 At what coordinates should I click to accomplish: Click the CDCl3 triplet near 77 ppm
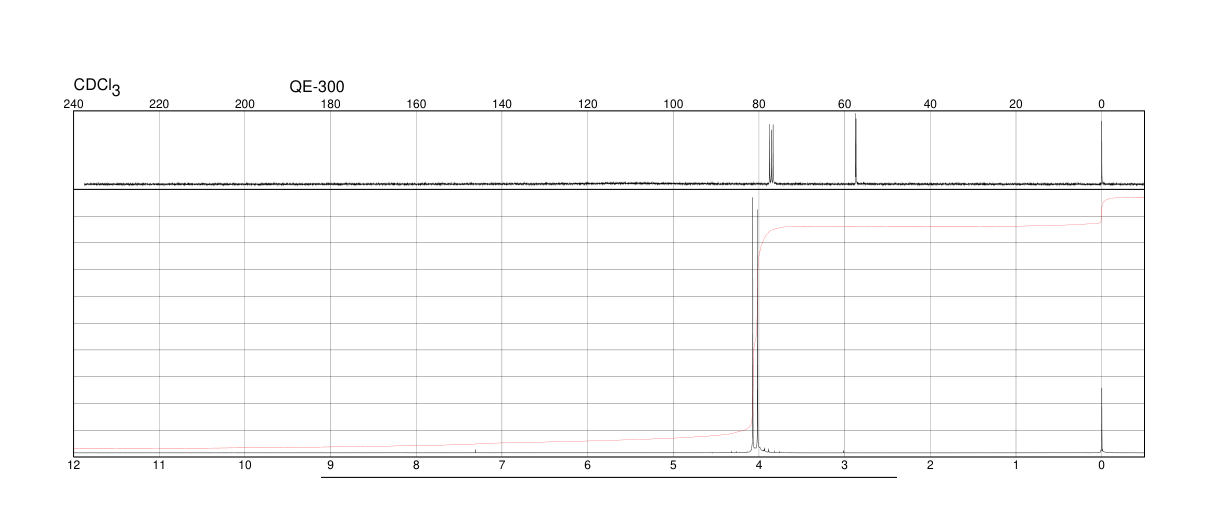pos(771,154)
